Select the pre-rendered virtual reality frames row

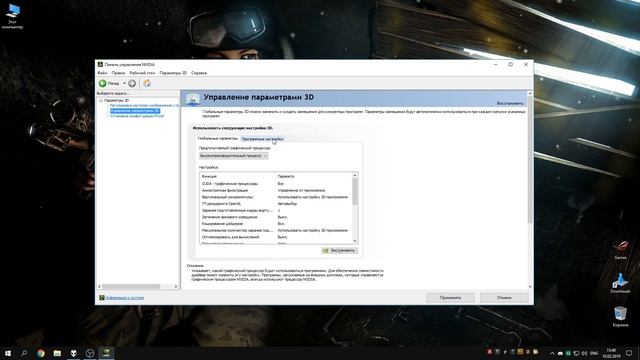tap(276, 210)
